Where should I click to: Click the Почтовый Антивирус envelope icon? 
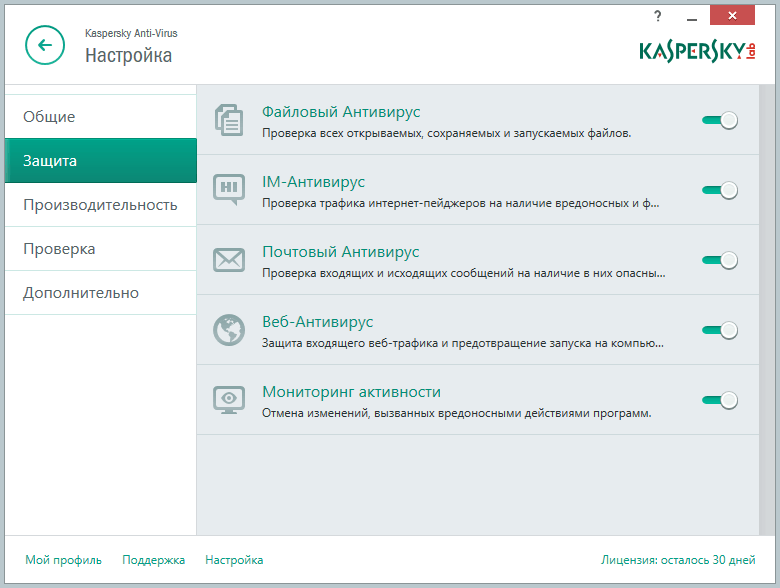229,260
